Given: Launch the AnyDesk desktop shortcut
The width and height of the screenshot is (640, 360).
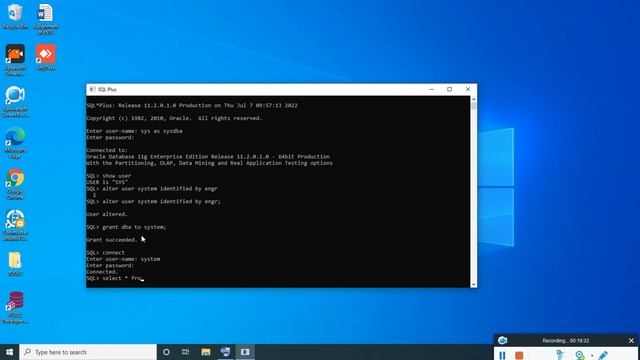Looking at the screenshot, I should [x=45, y=57].
